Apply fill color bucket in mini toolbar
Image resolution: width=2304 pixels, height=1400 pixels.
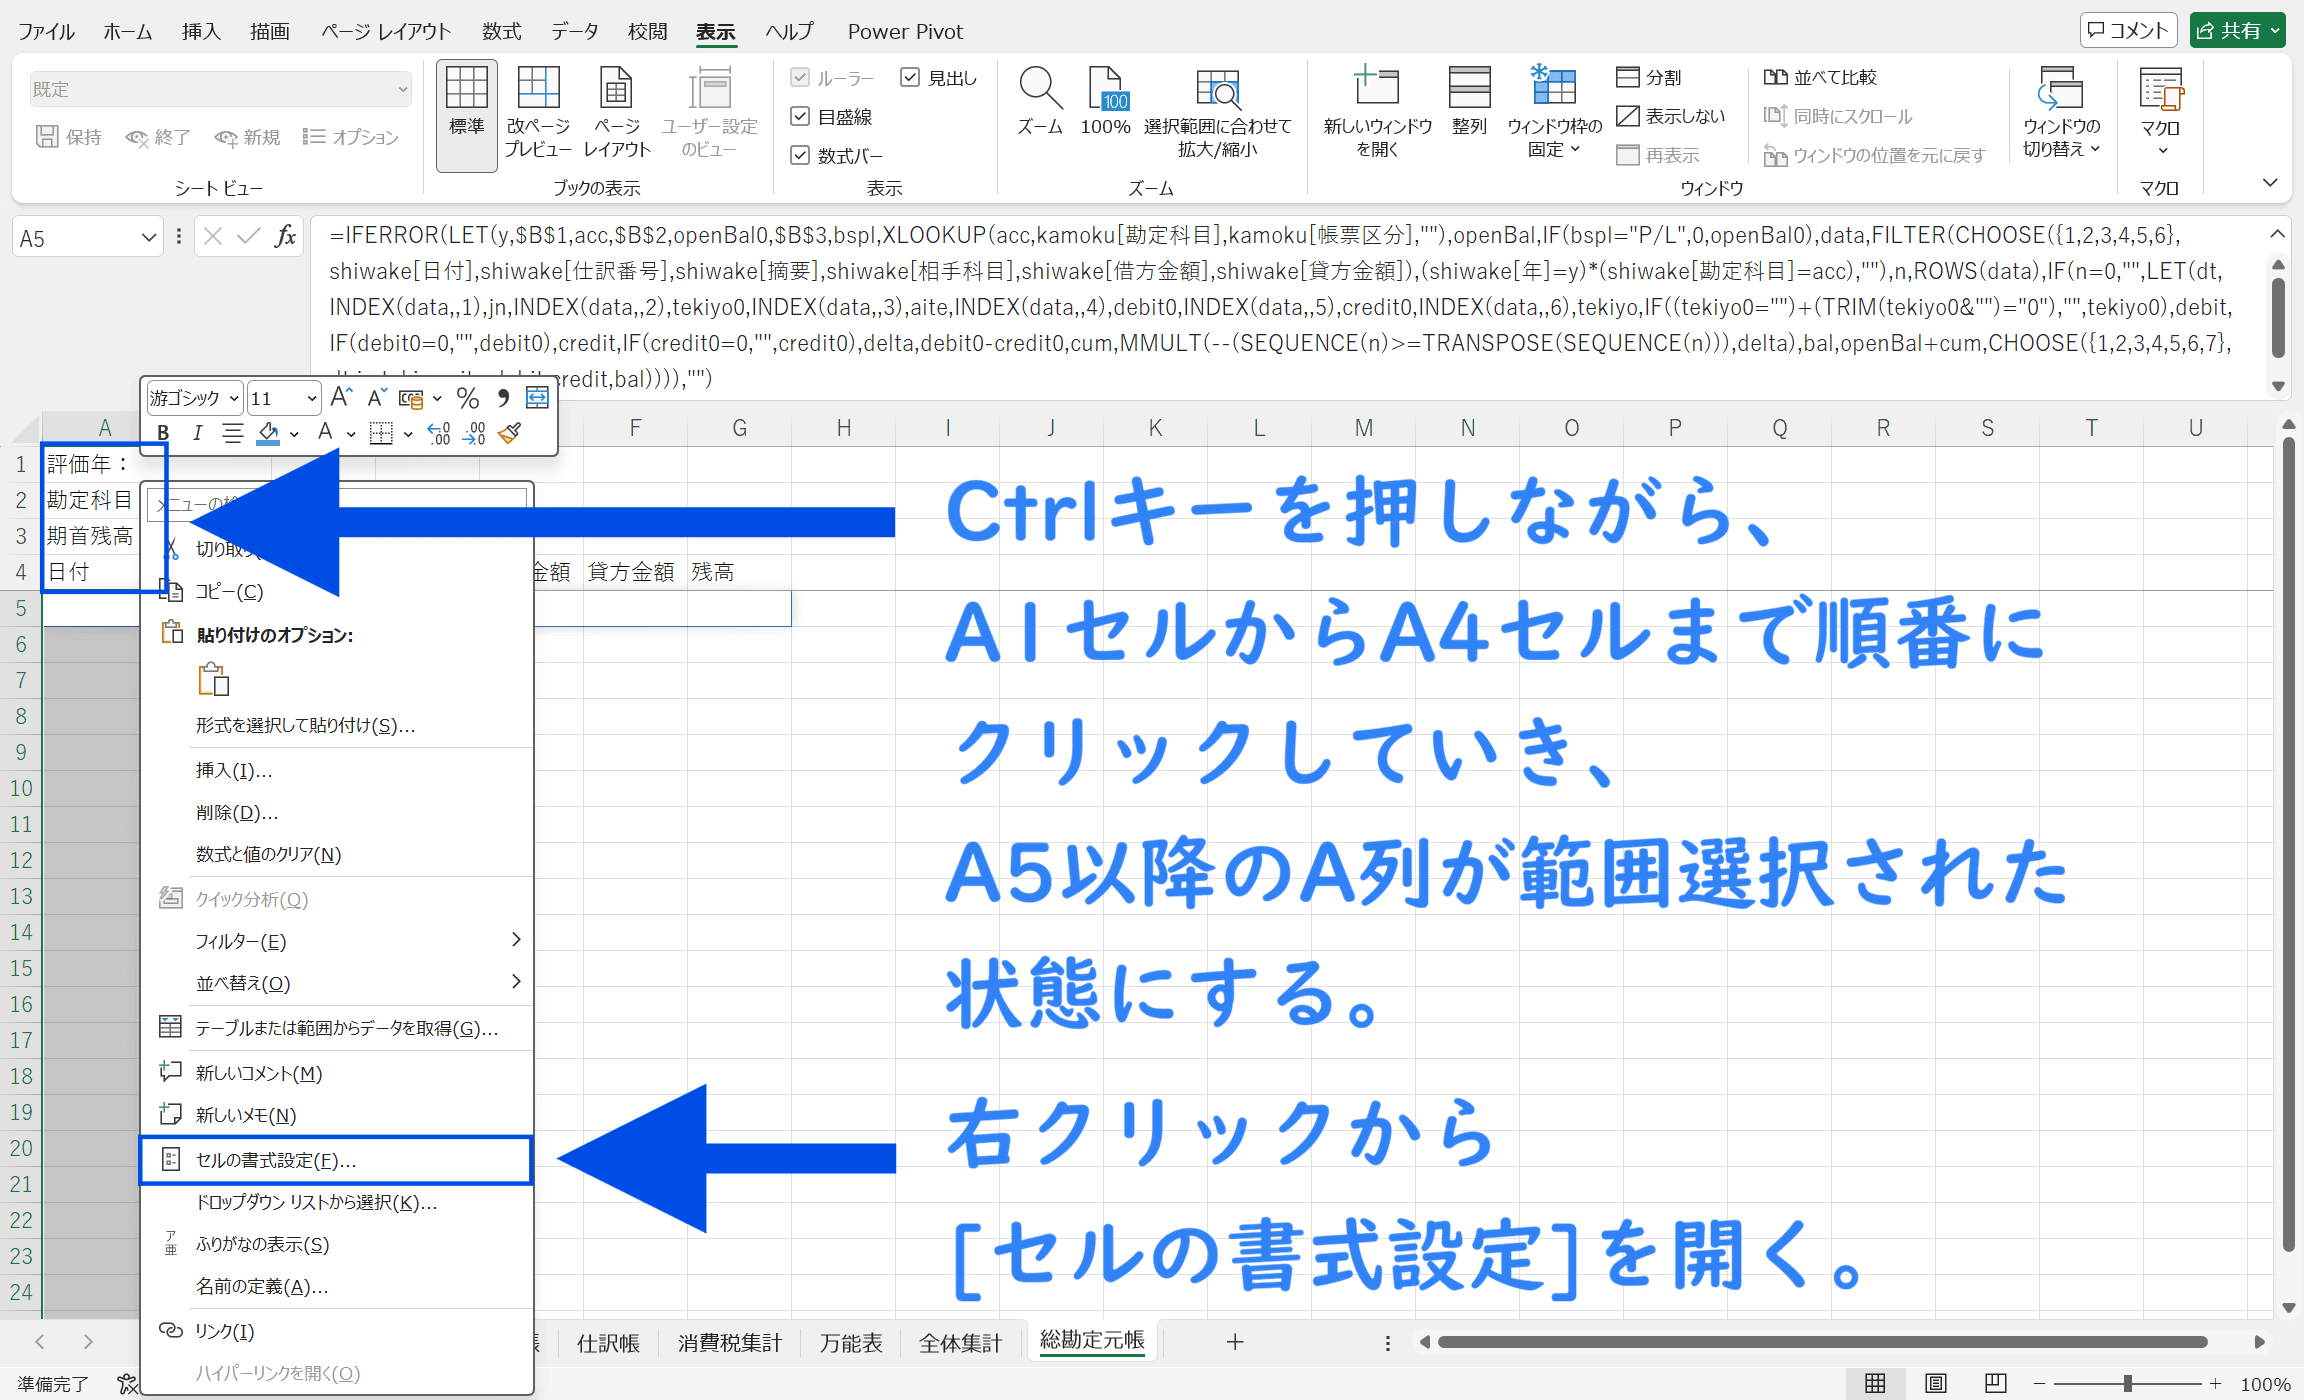click(x=268, y=433)
